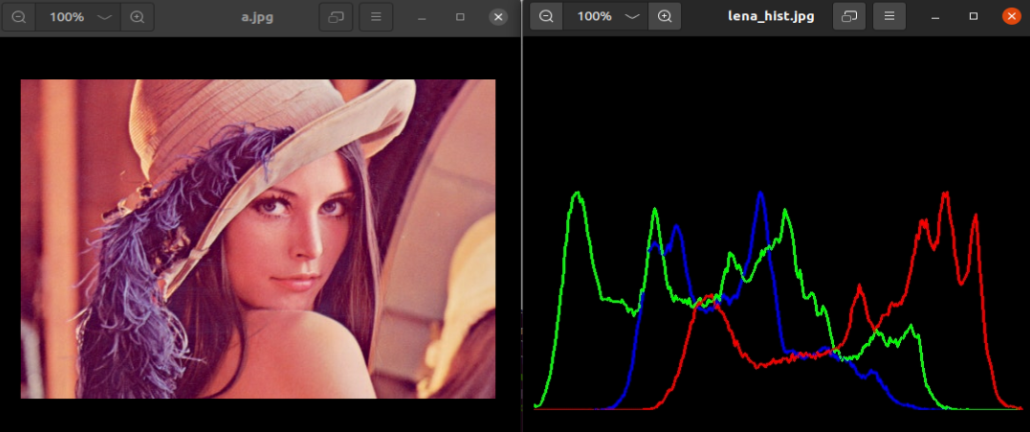Viewport: 1030px width, 432px height.
Task: Zoom out in the a.jpg viewer window
Action: [19, 17]
